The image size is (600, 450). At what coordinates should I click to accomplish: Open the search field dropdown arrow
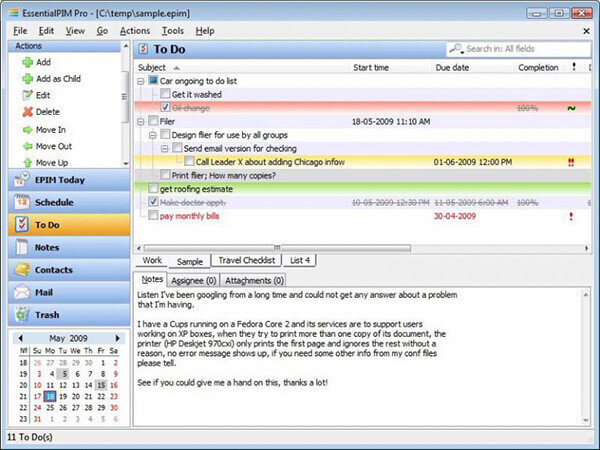tap(462, 51)
